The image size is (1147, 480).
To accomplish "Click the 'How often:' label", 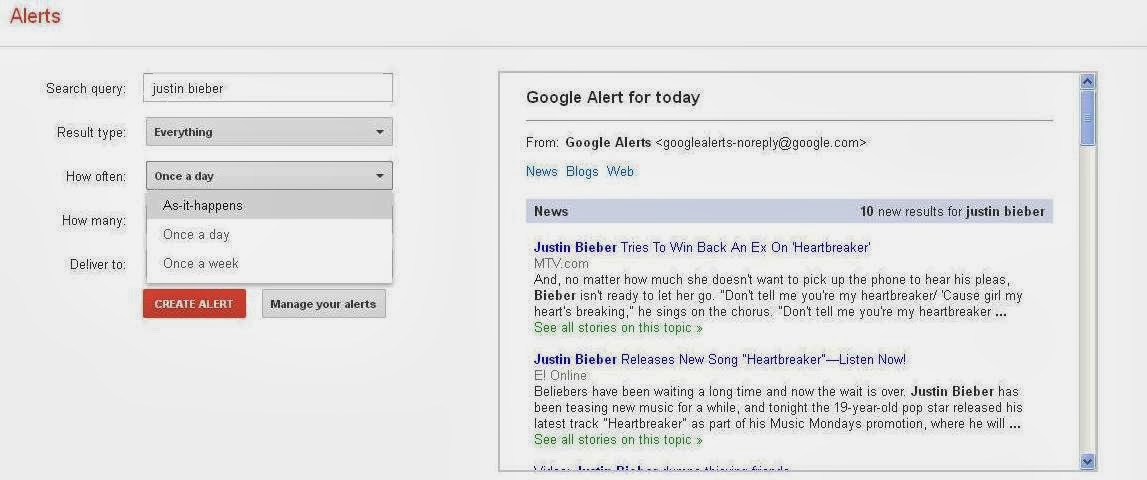I will click(96, 176).
